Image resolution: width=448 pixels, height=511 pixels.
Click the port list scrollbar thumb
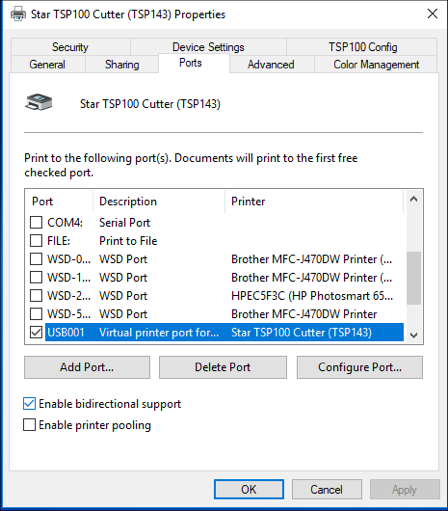click(x=414, y=278)
